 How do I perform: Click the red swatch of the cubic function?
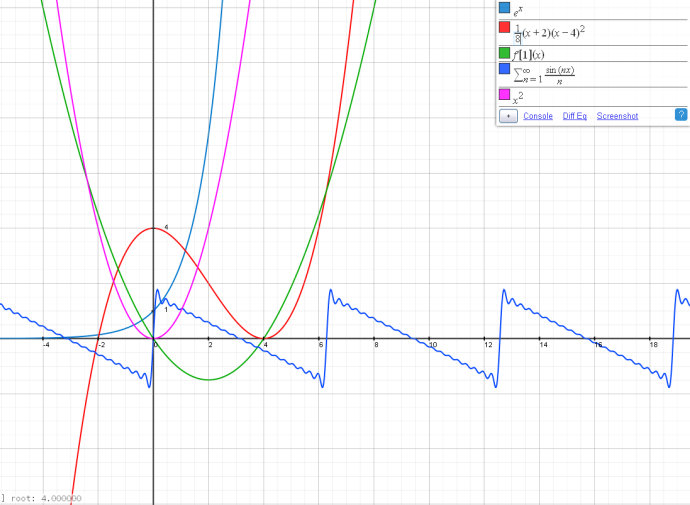504,27
